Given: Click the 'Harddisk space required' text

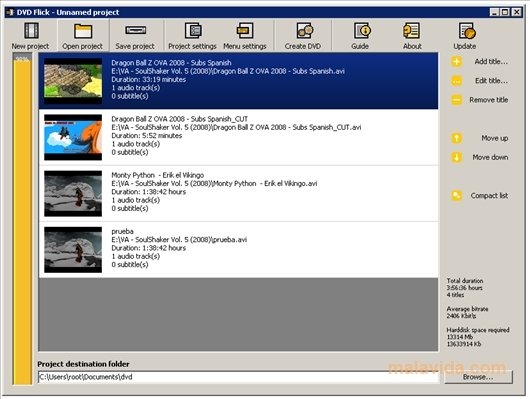Looking at the screenshot, I should [x=478, y=330].
